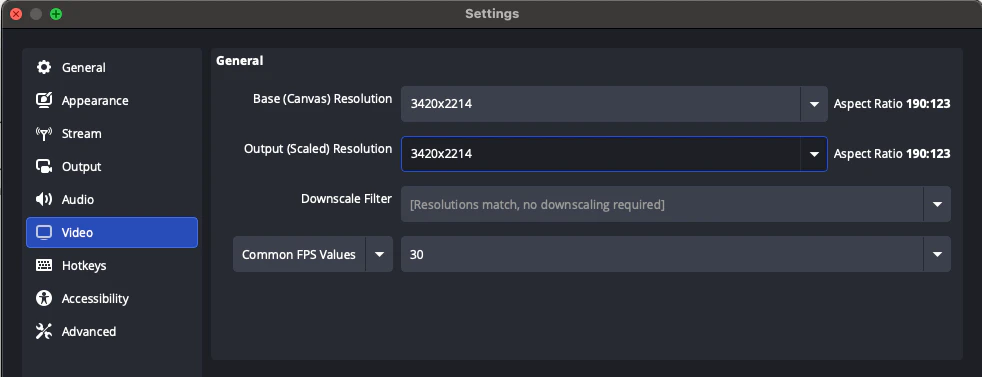Click Output Resolution 3420x2214 text field

pos(601,154)
